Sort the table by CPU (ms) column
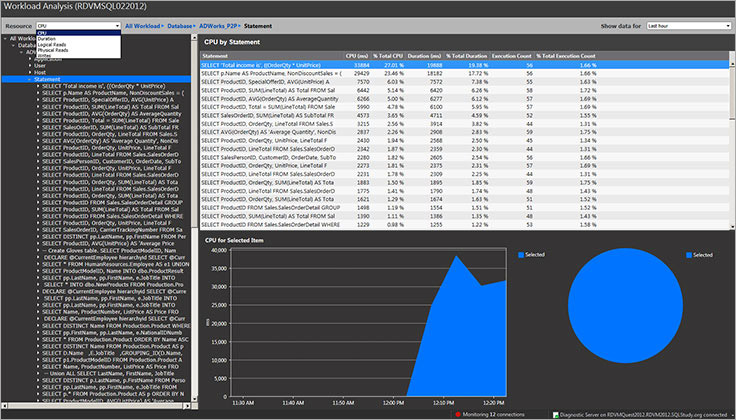The height and width of the screenshot is (420, 736). [x=357, y=56]
